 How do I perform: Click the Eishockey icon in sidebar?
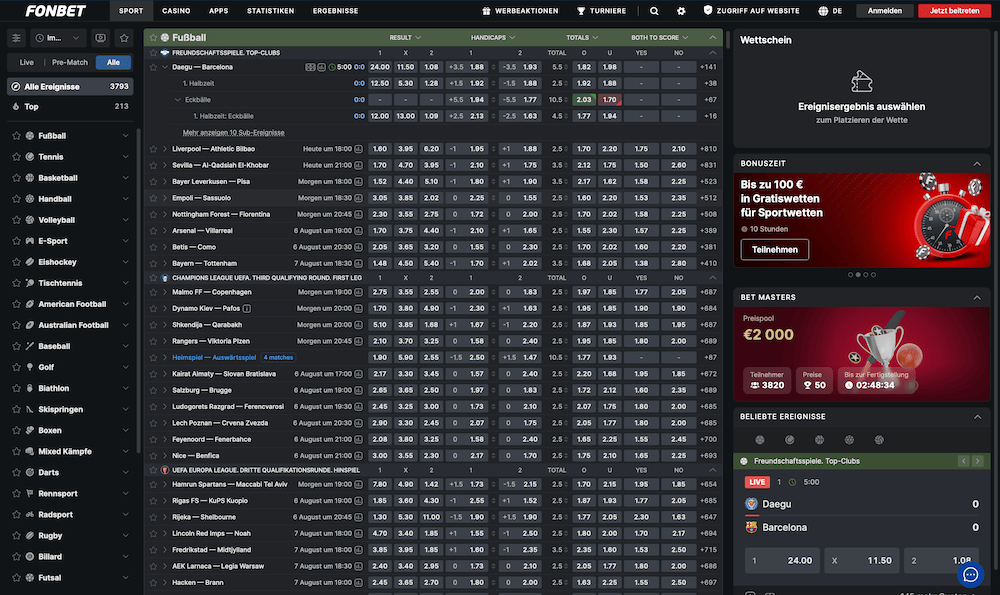point(29,262)
